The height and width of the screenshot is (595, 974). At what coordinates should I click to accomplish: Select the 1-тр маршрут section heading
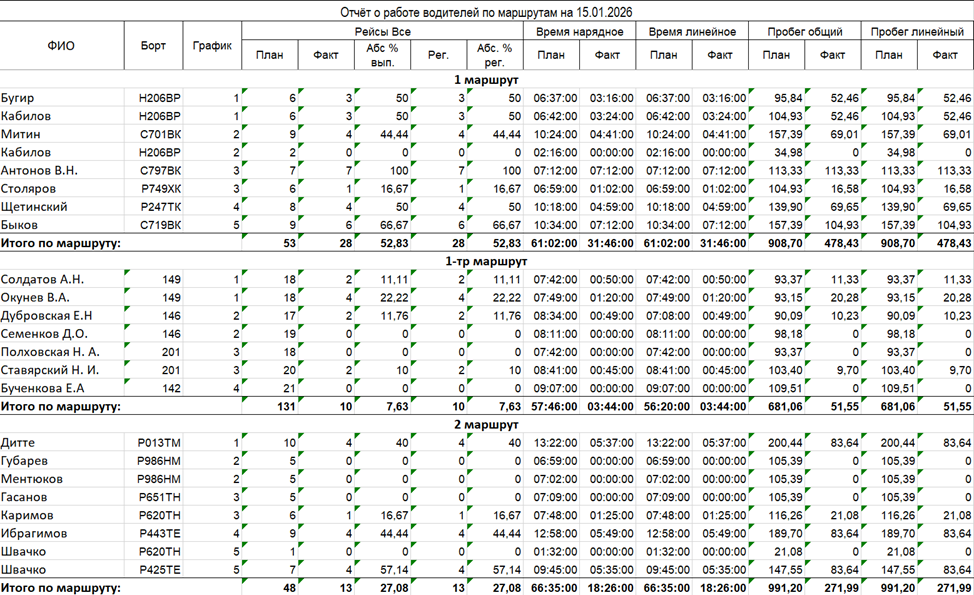click(487, 261)
